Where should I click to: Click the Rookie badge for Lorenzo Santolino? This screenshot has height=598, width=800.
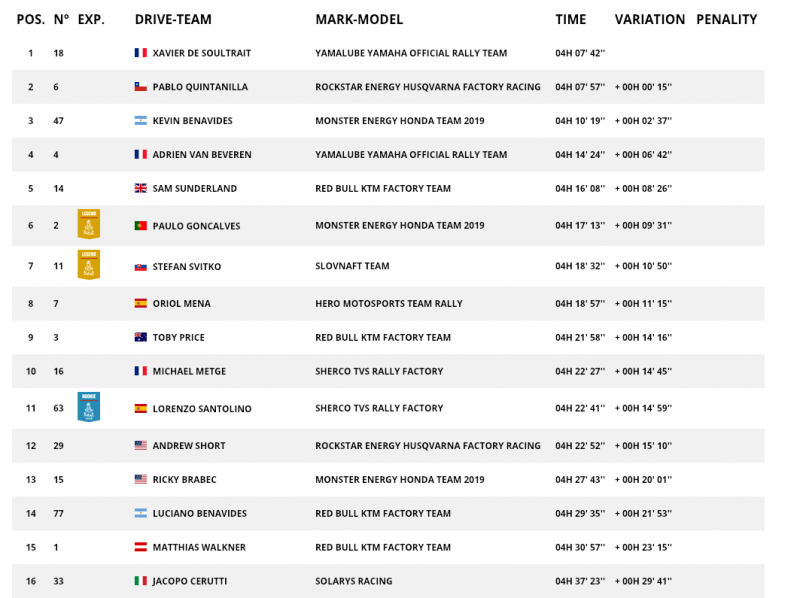pyautogui.click(x=89, y=407)
